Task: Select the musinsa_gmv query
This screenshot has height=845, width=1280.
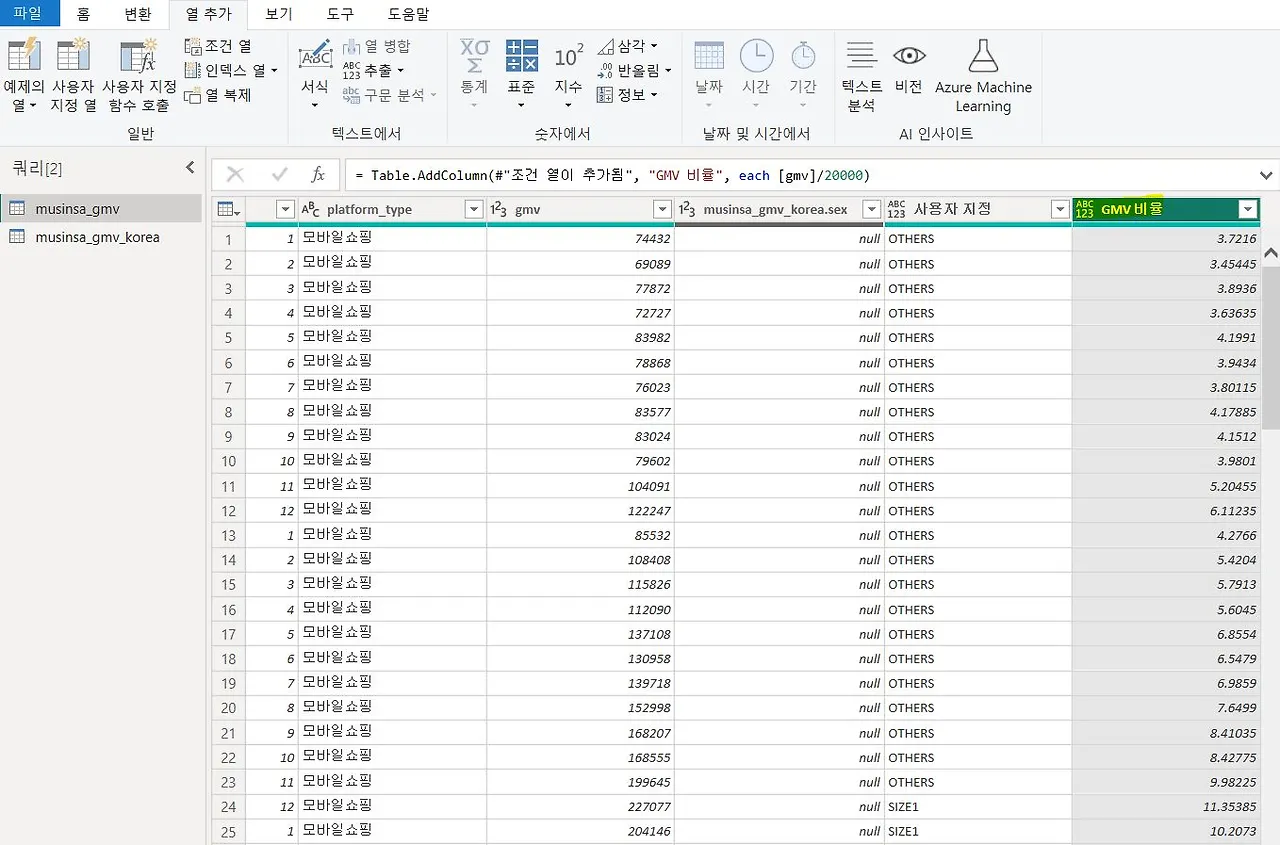Action: click(x=101, y=209)
